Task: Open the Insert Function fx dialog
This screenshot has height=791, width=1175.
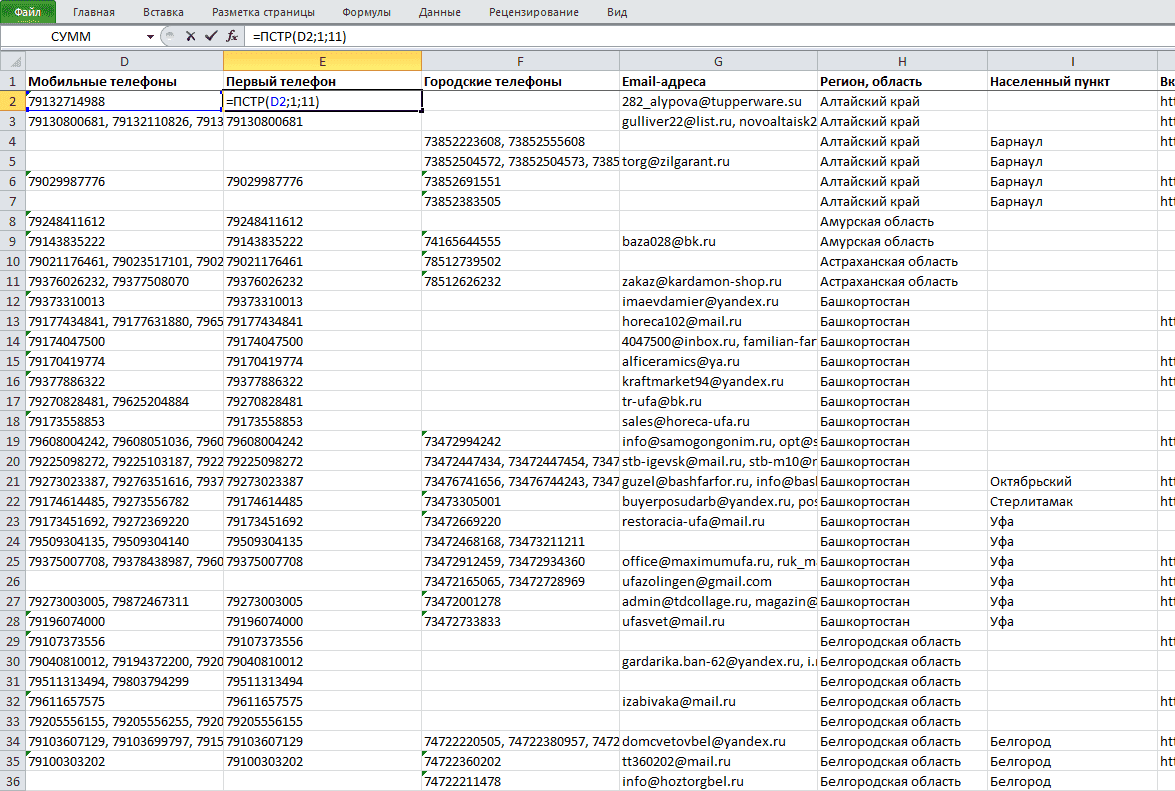Action: (232, 36)
